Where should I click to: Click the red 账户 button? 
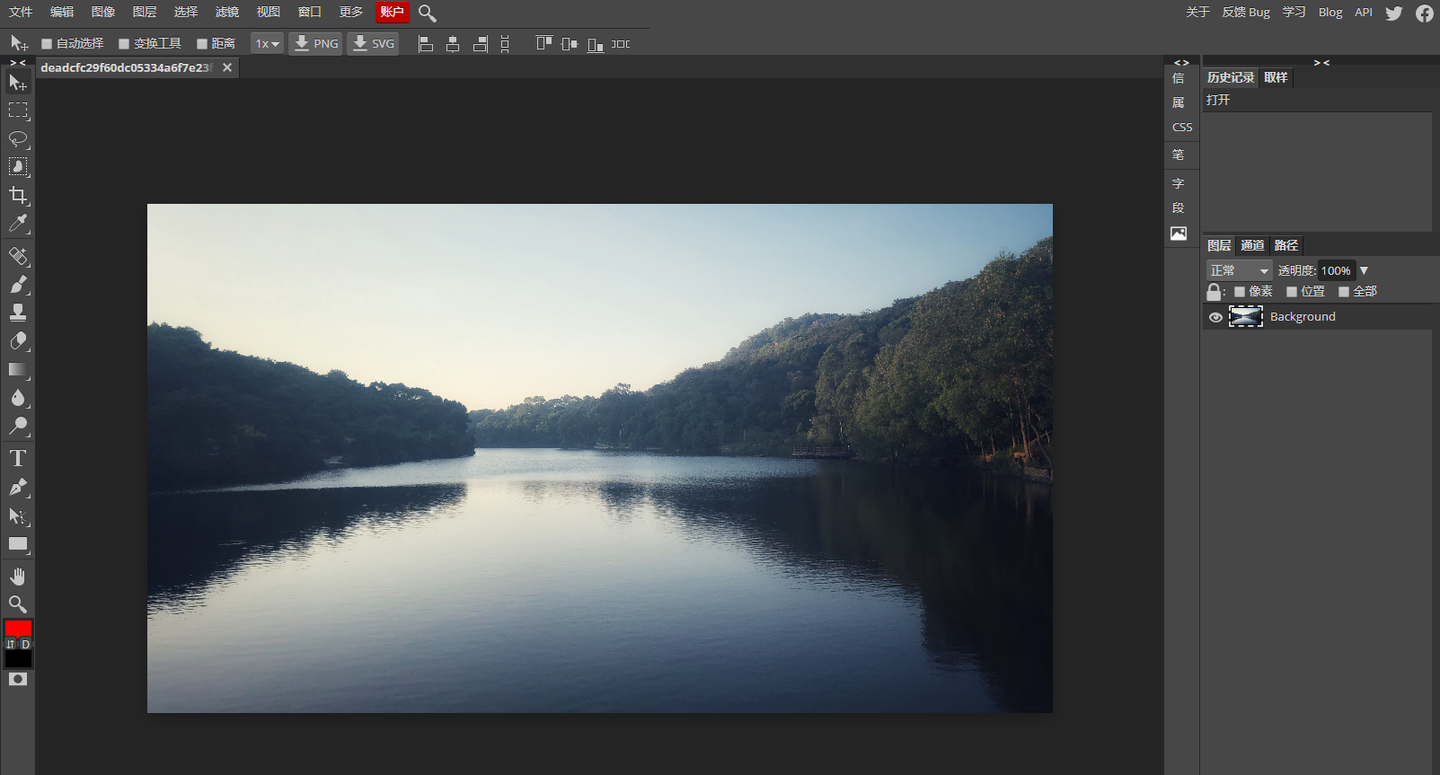392,12
